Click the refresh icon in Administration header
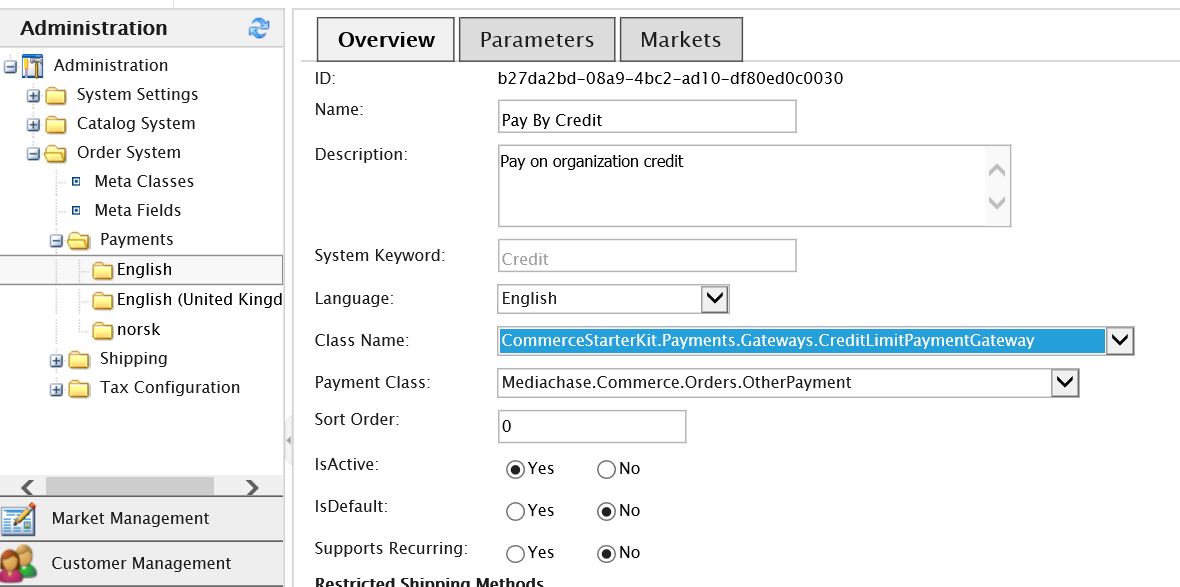The height and width of the screenshot is (587, 1180). click(x=259, y=27)
